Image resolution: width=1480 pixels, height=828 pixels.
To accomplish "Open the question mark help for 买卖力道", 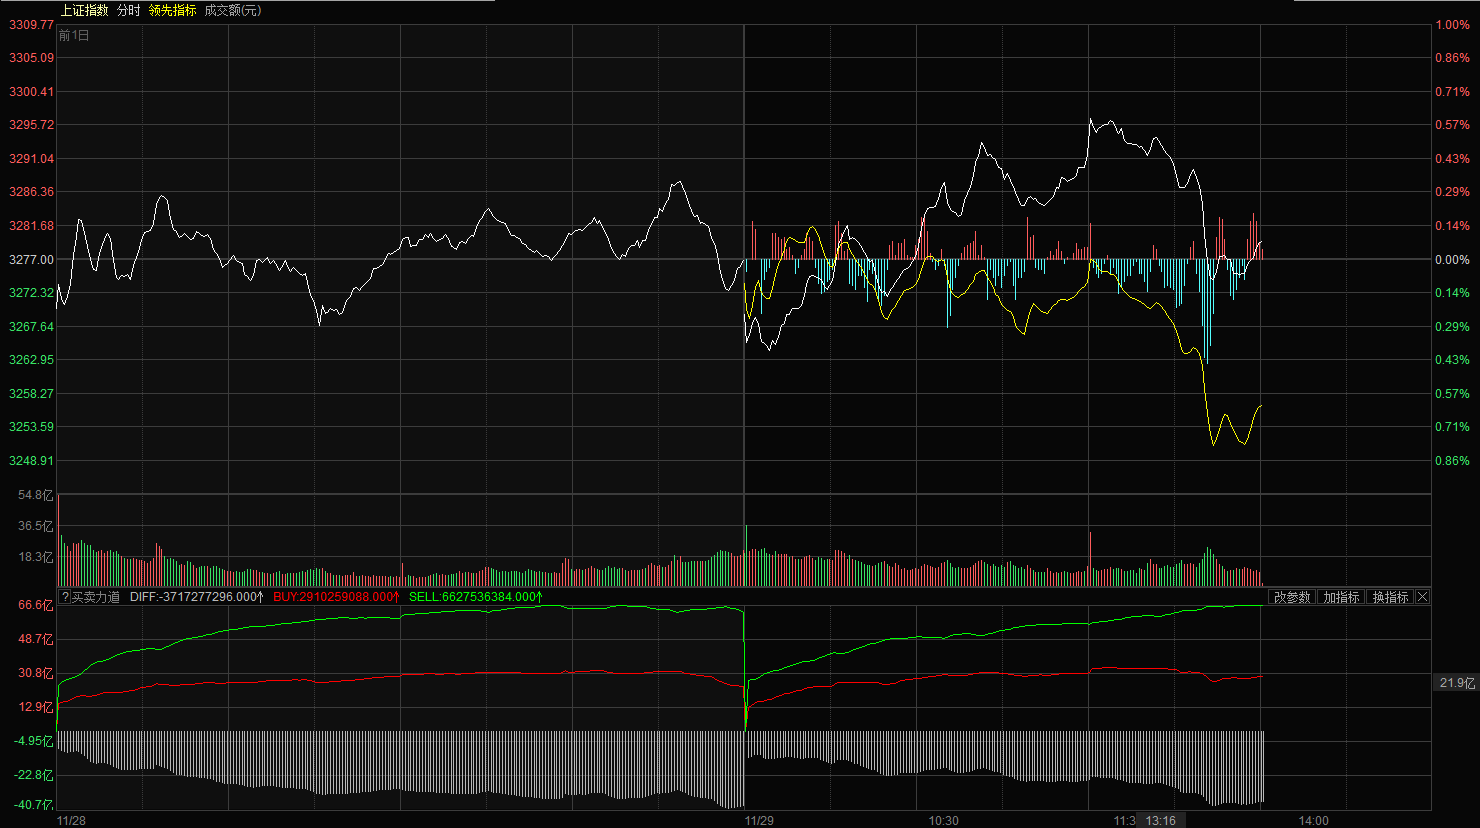I will [x=65, y=597].
